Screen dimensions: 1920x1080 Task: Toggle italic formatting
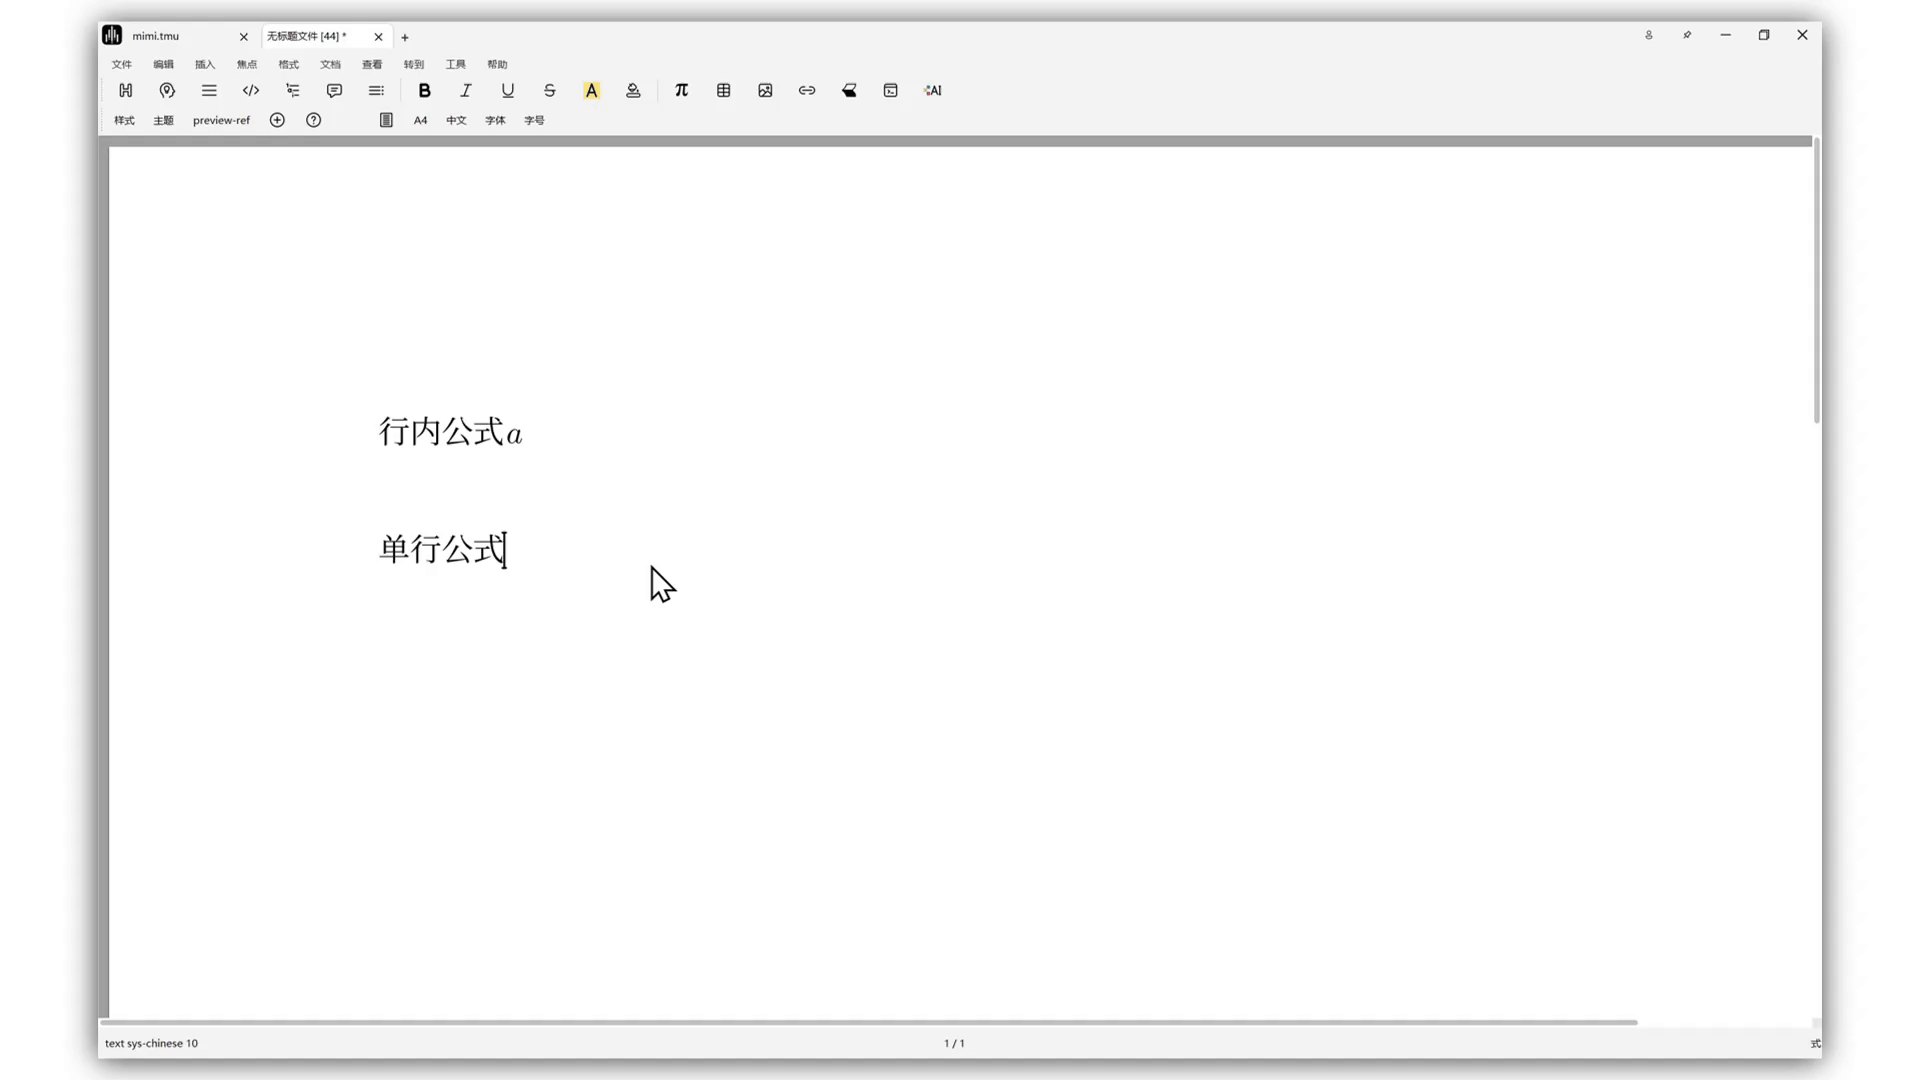pos(466,90)
